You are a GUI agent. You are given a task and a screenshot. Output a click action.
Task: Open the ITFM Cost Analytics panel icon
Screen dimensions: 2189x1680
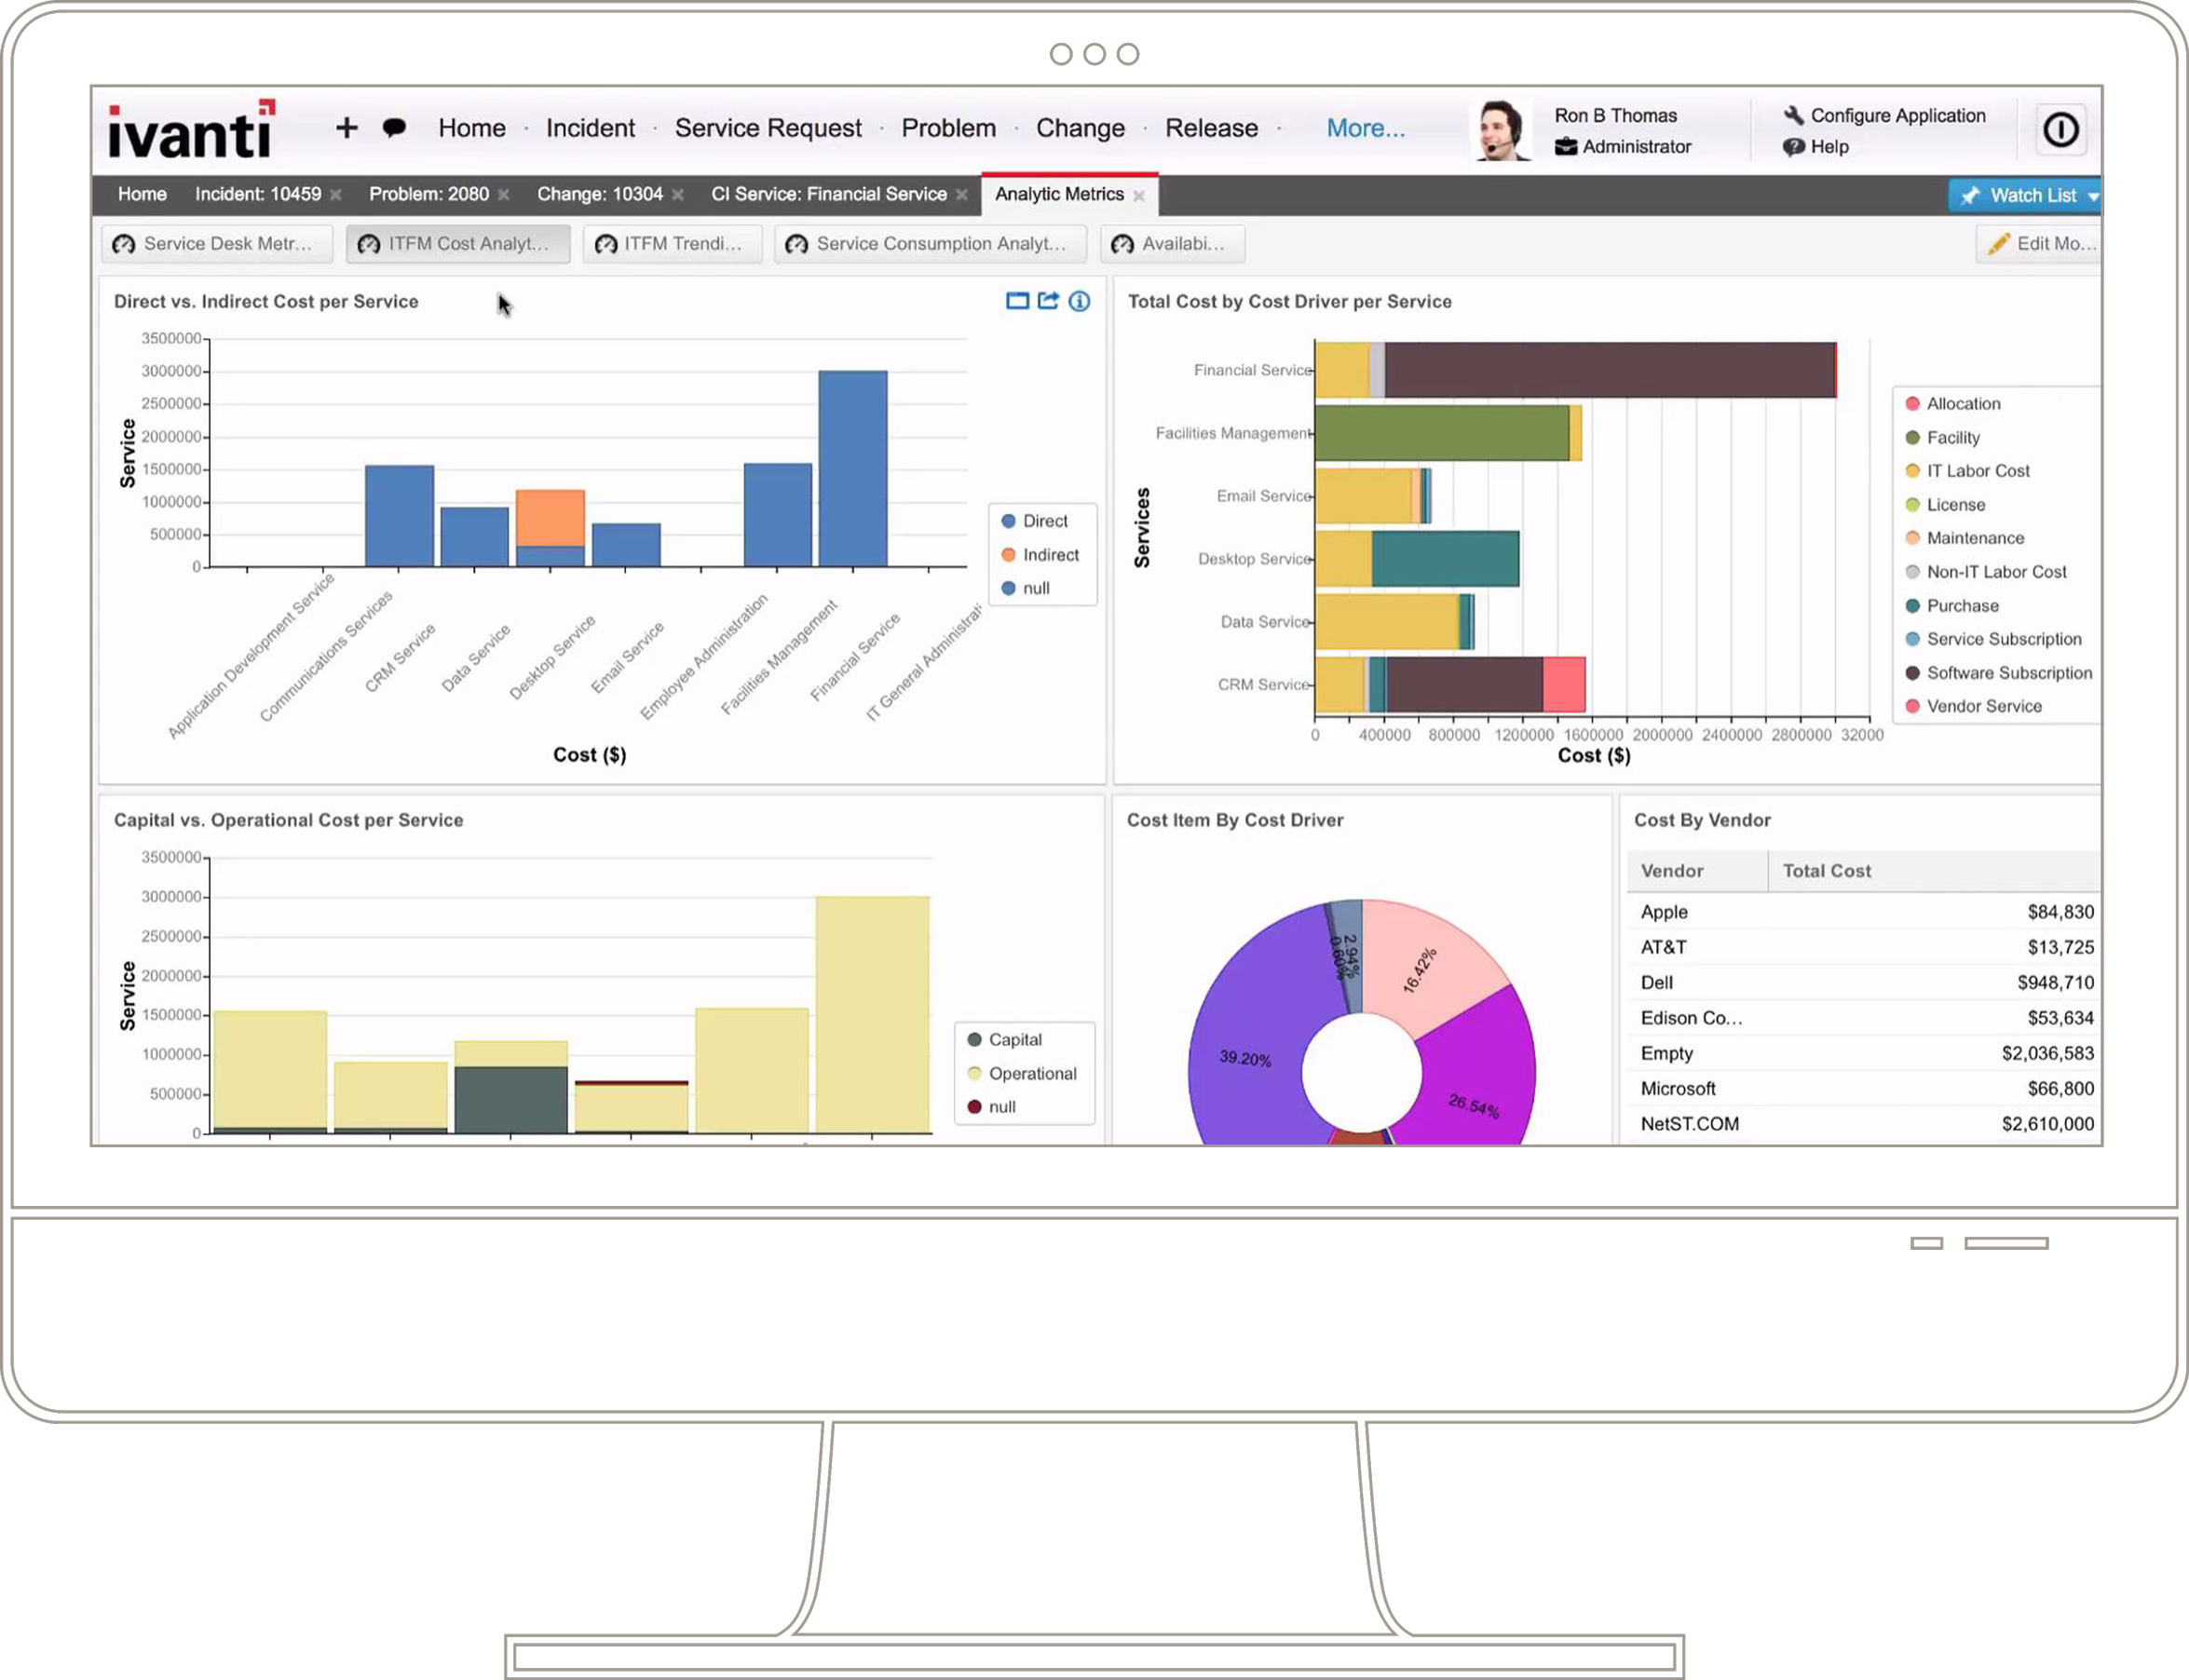coord(367,244)
